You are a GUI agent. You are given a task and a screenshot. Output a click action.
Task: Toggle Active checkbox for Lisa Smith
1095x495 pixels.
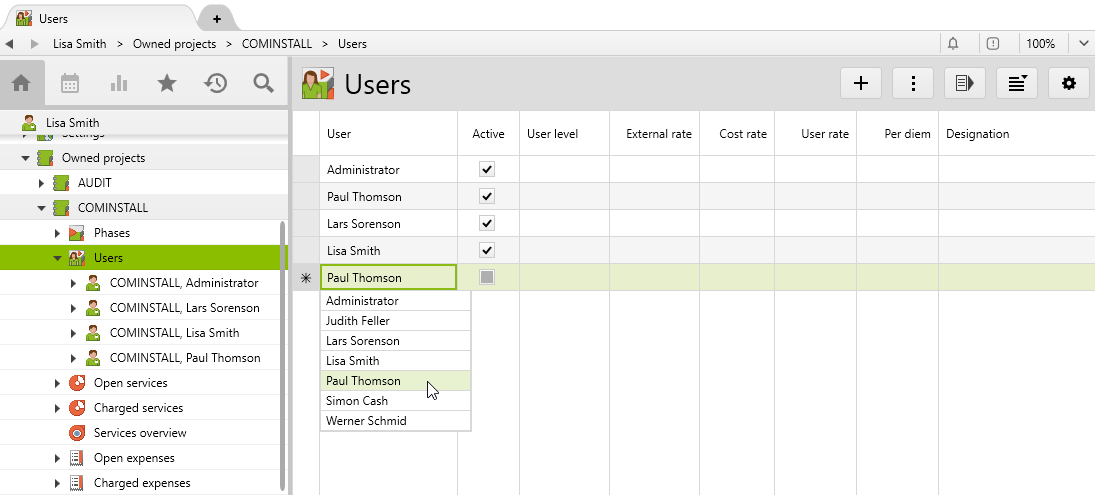(487, 250)
